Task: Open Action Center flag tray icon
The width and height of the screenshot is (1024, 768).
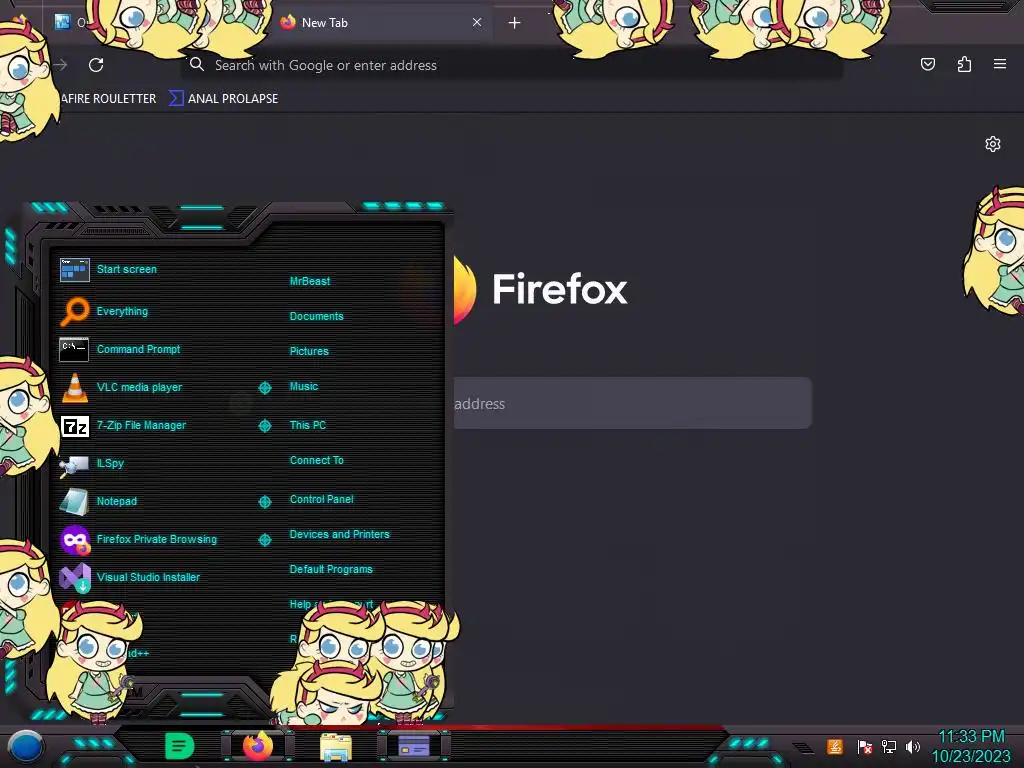Action: 864,746
